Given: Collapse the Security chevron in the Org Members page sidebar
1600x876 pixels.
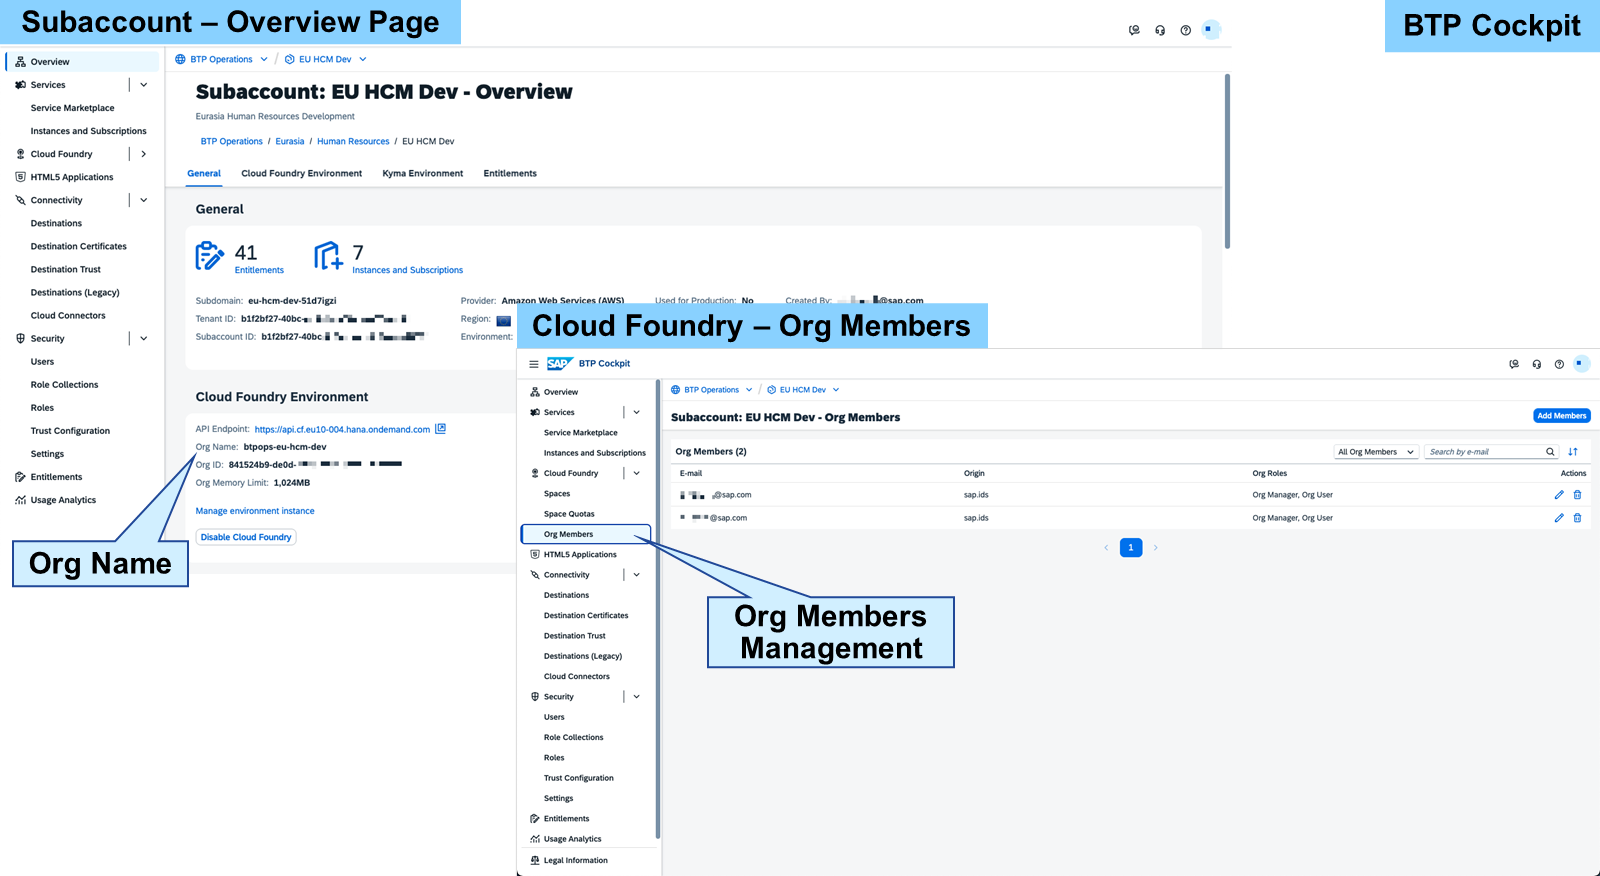Looking at the screenshot, I should click(637, 697).
